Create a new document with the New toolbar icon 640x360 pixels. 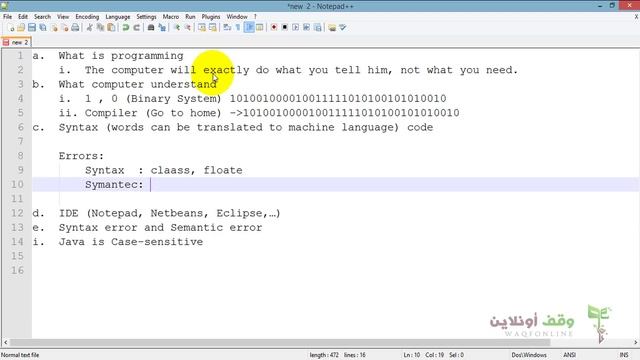[x=11, y=27]
